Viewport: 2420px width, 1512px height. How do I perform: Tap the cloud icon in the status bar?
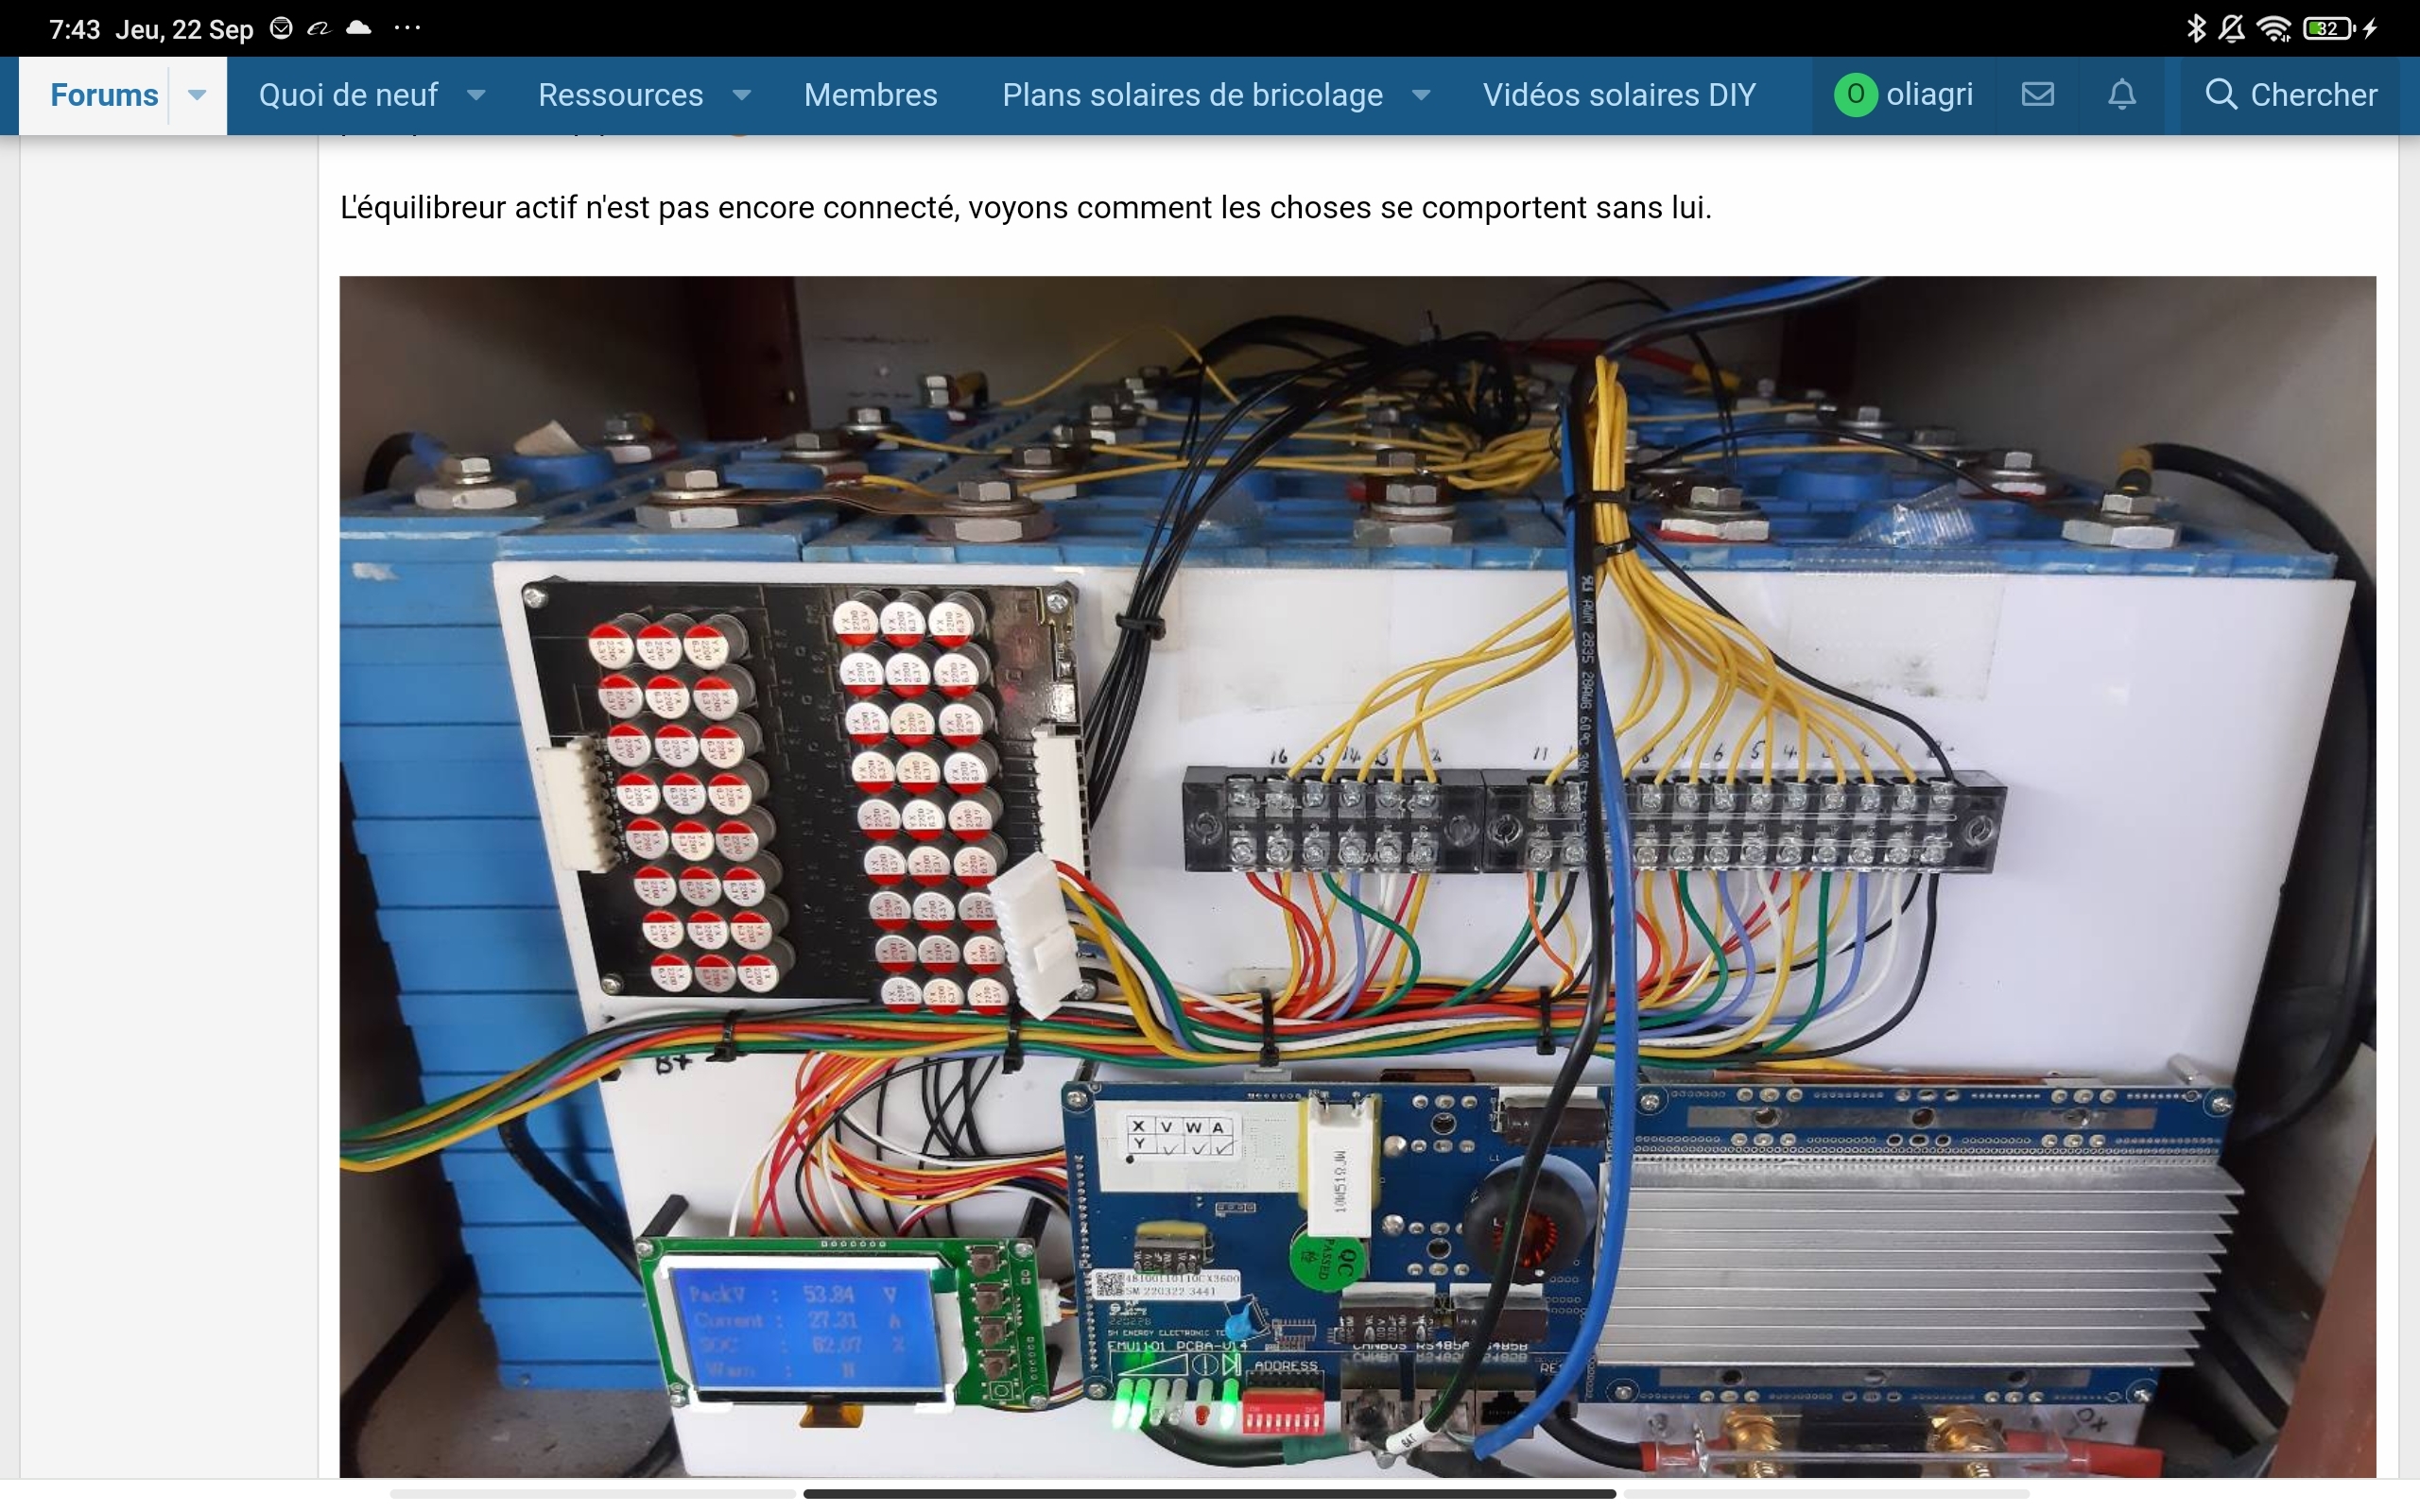point(359,28)
